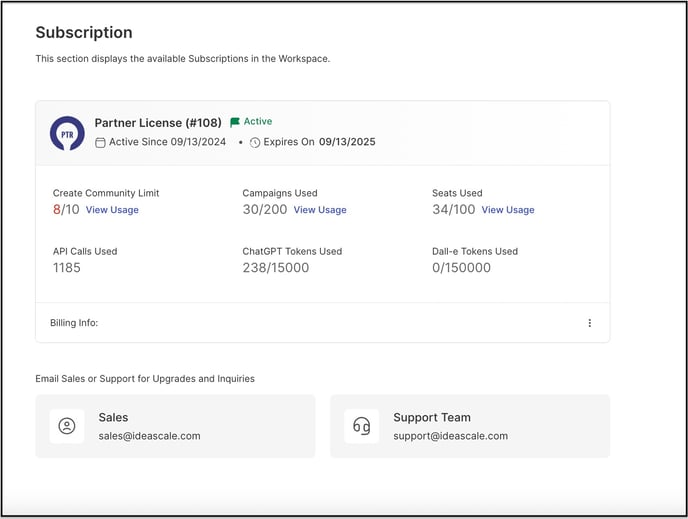Open the three-dot billing options menu

[x=589, y=323]
